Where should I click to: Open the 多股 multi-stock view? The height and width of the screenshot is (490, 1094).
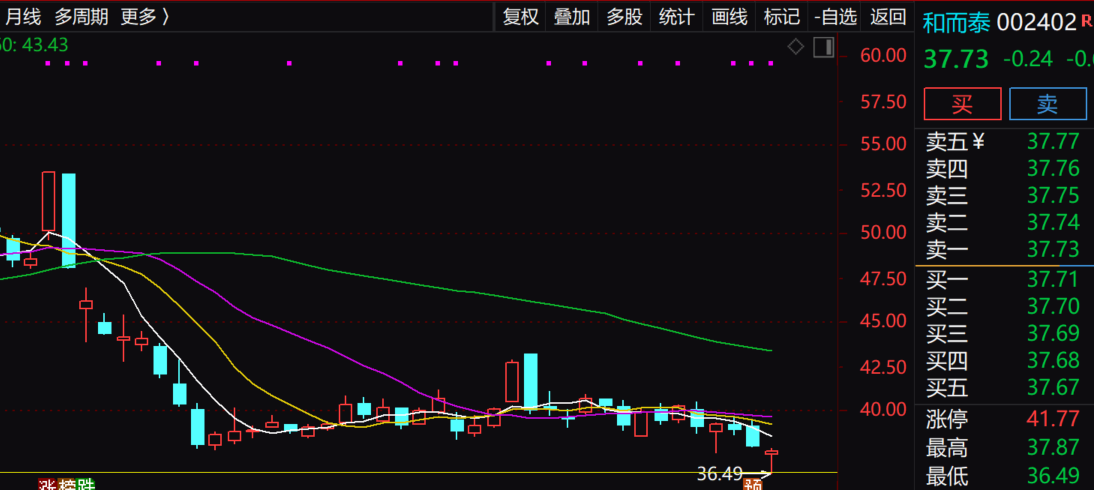click(624, 17)
